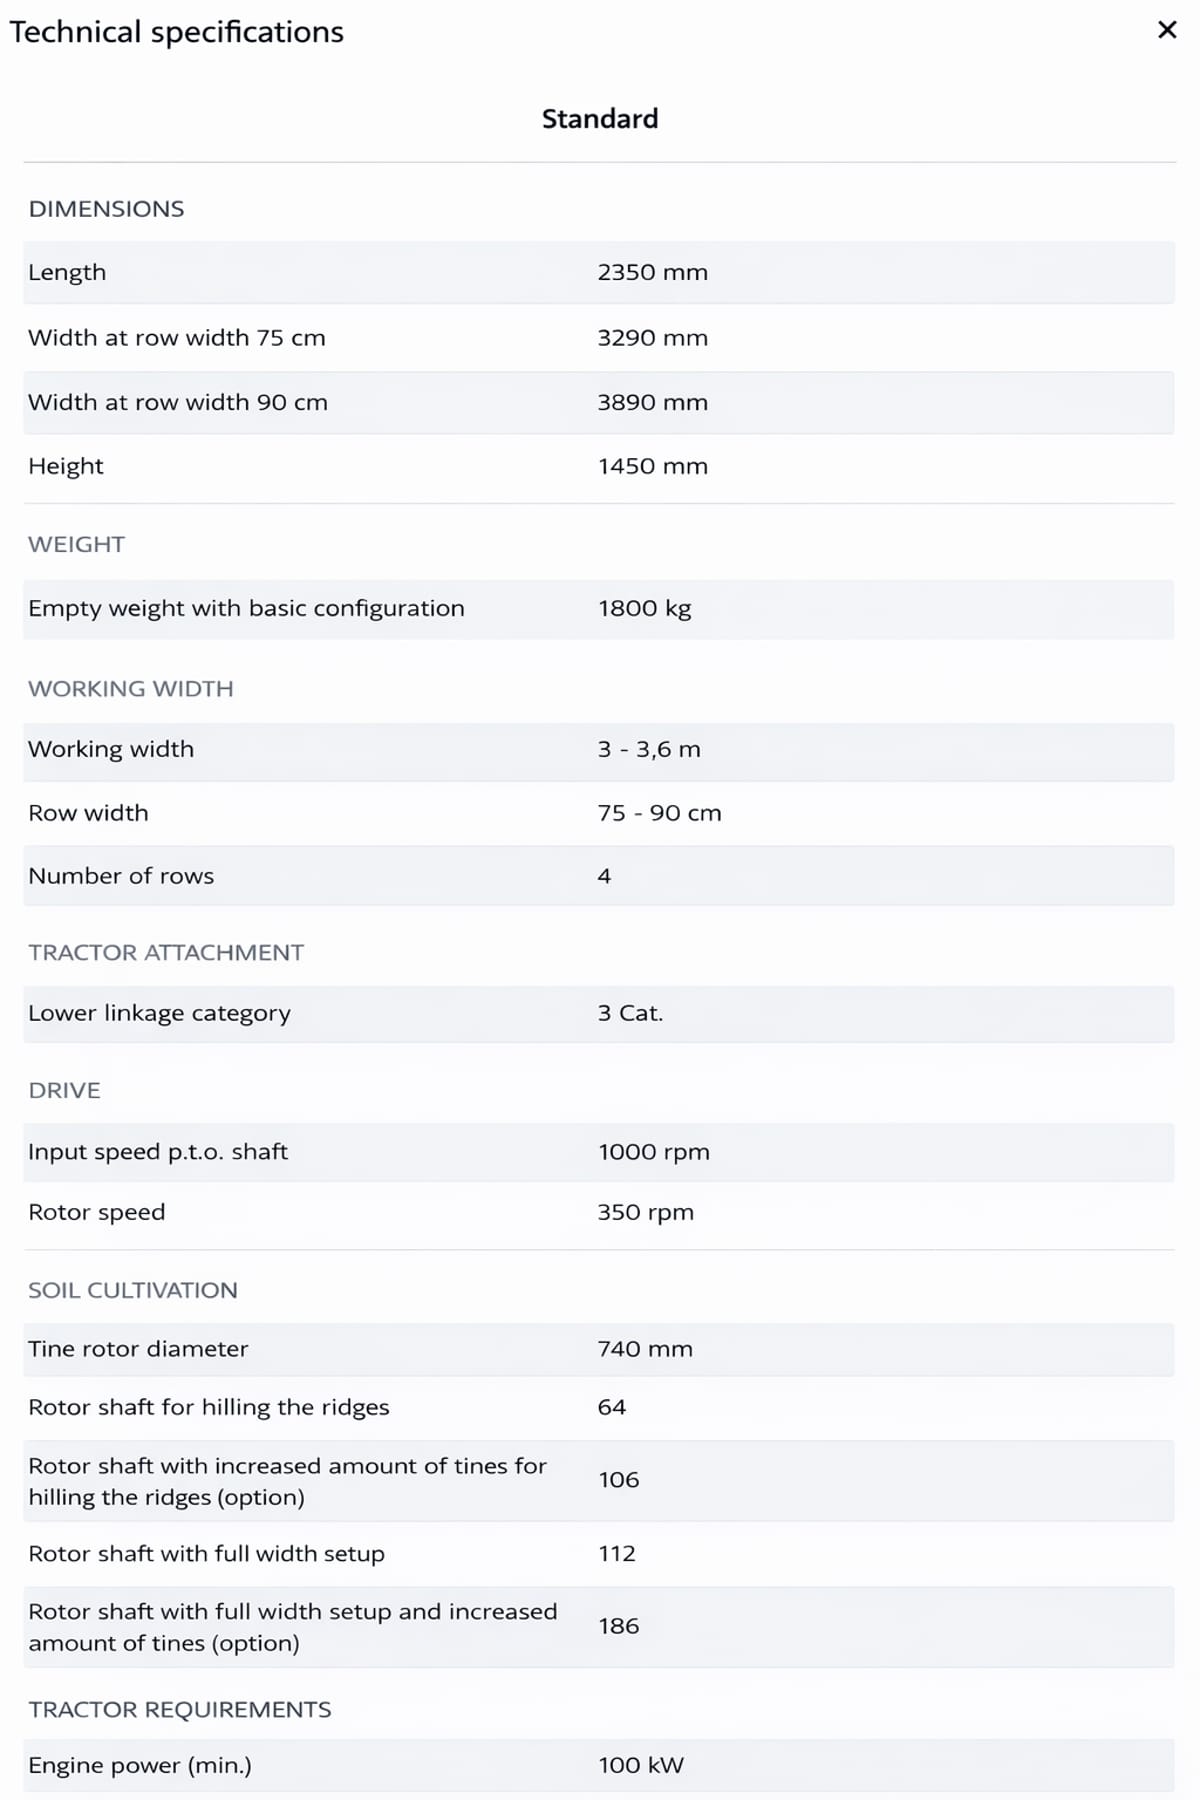This screenshot has height=1800, width=1200.
Task: Select the Width at row width 90 cm label
Action: click(178, 402)
